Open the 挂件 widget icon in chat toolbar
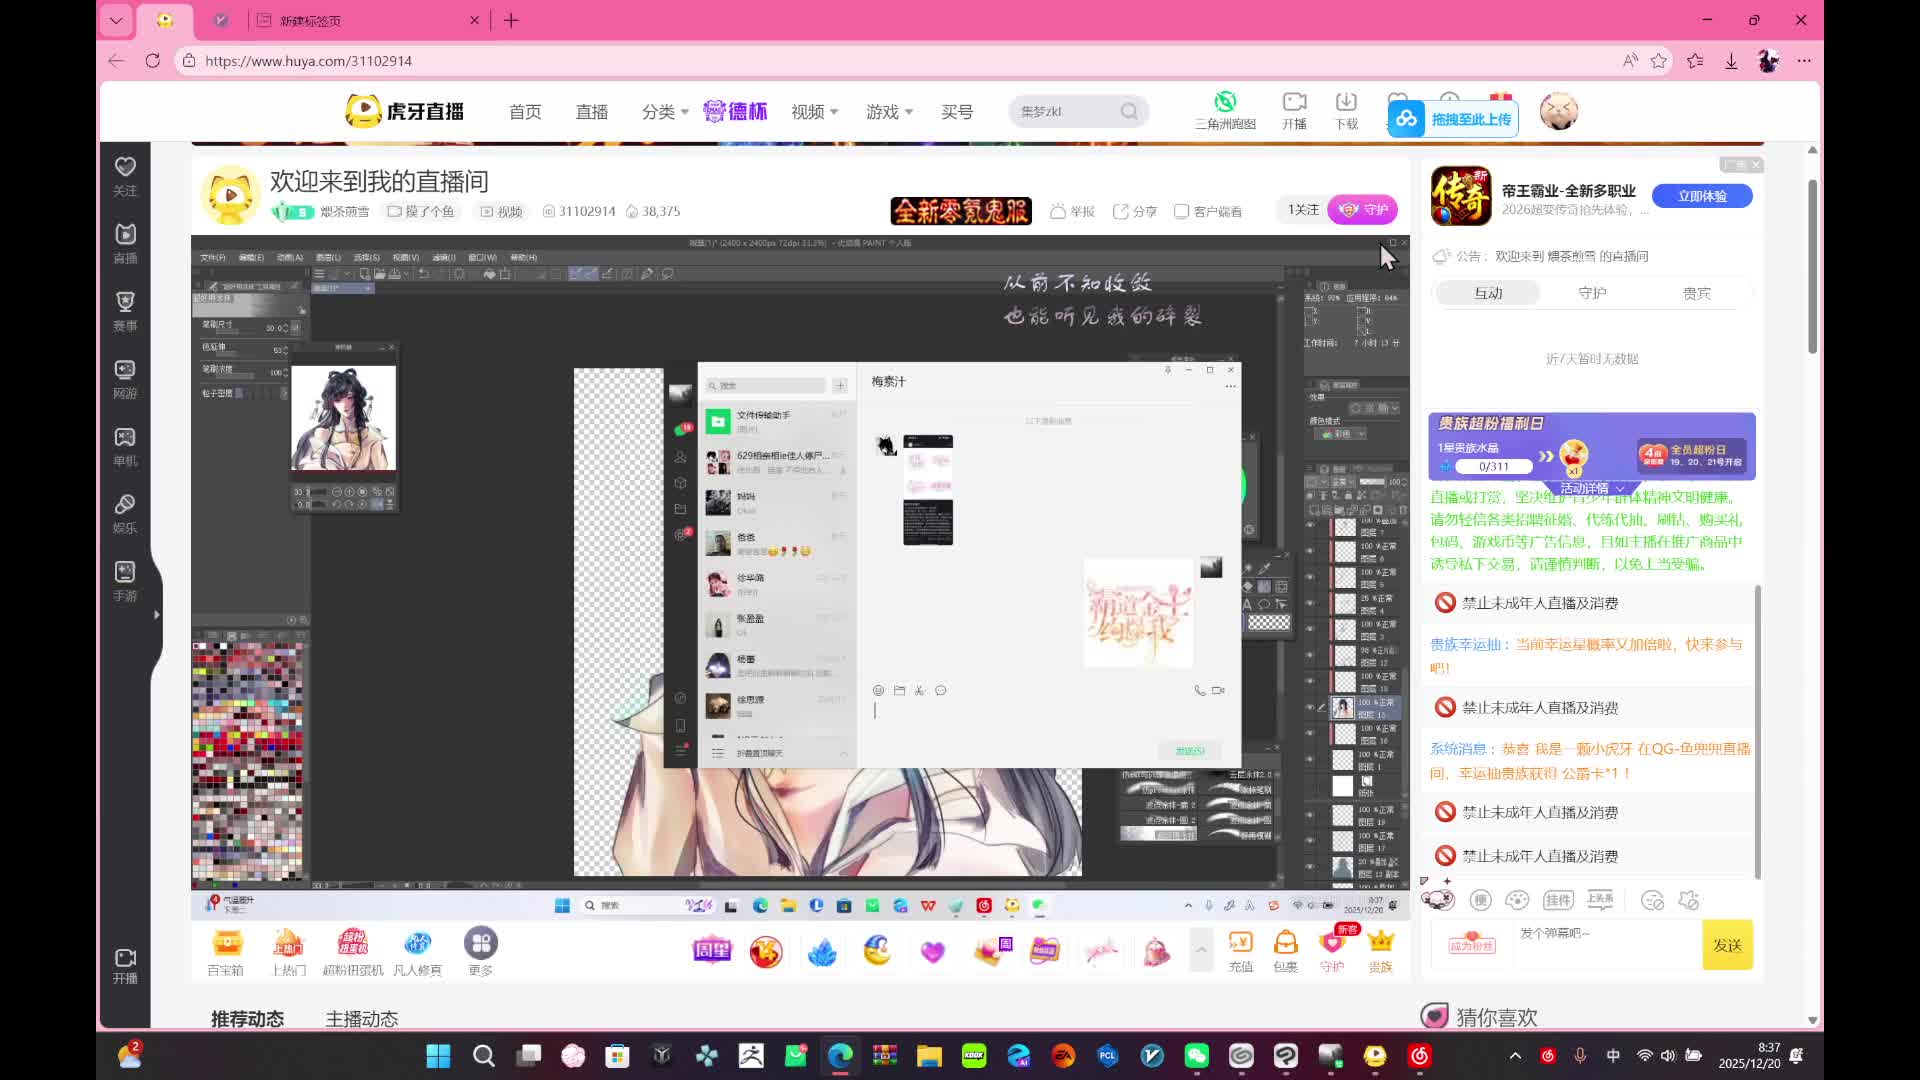The height and width of the screenshot is (1080, 1920). pos(1558,900)
